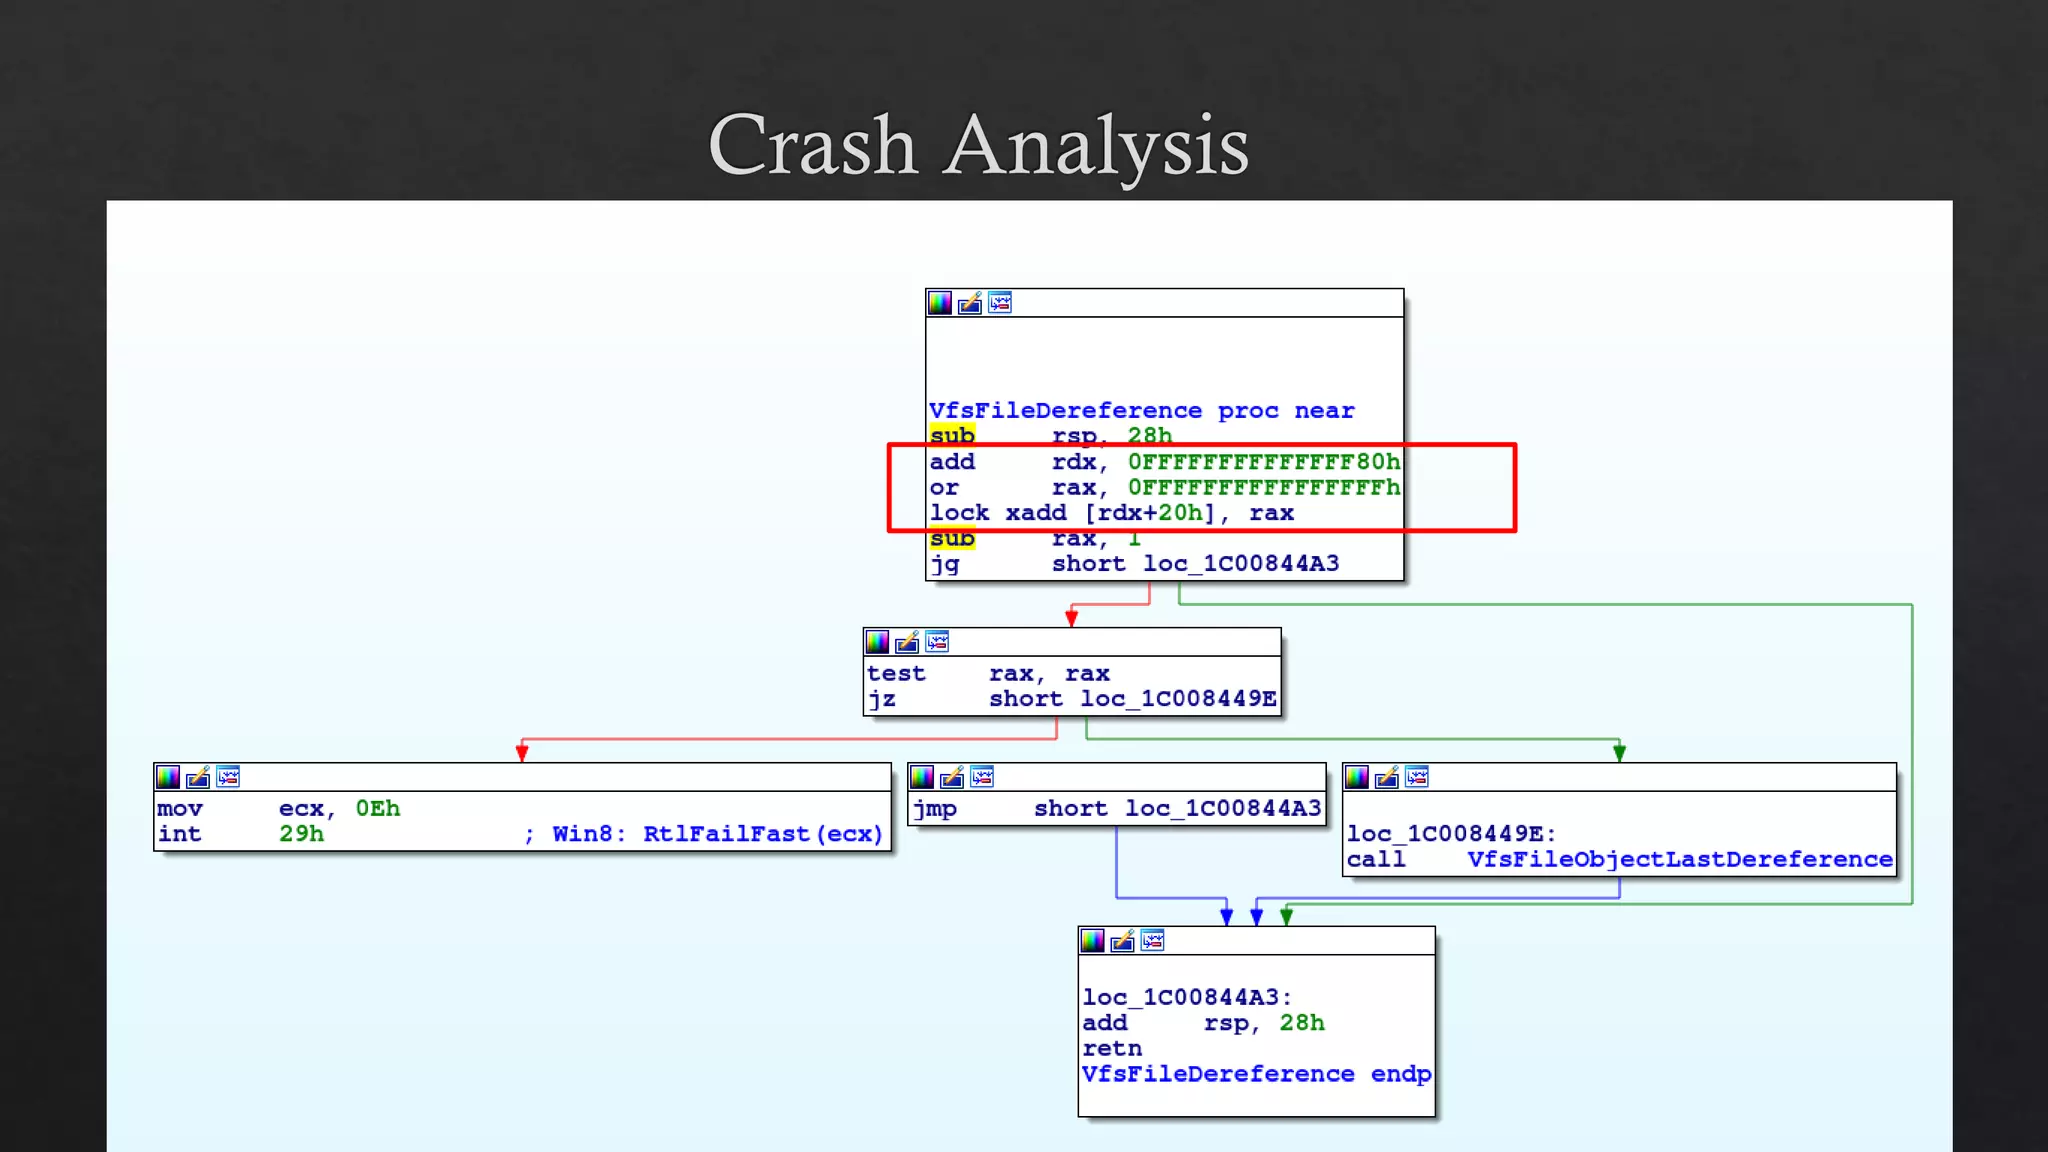Screen dimensions: 2048x1152
Task: Click loc_1C00844A3 in the jg instruction
Action: 1240,564
